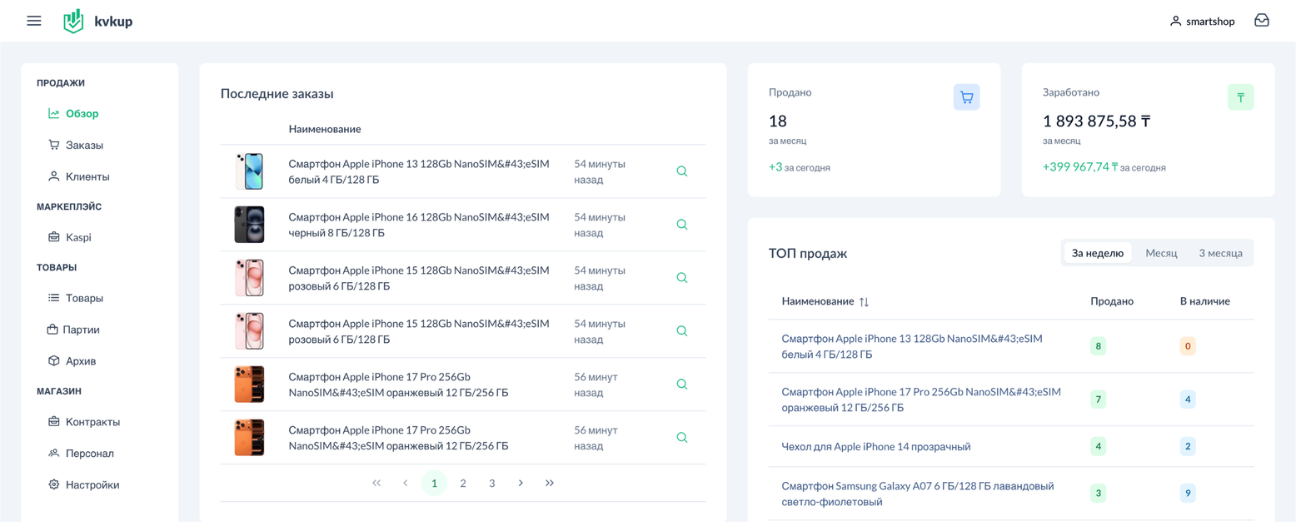This screenshot has width=1296, height=522.
Task: Jump to last page double chevron
Action: pos(550,483)
